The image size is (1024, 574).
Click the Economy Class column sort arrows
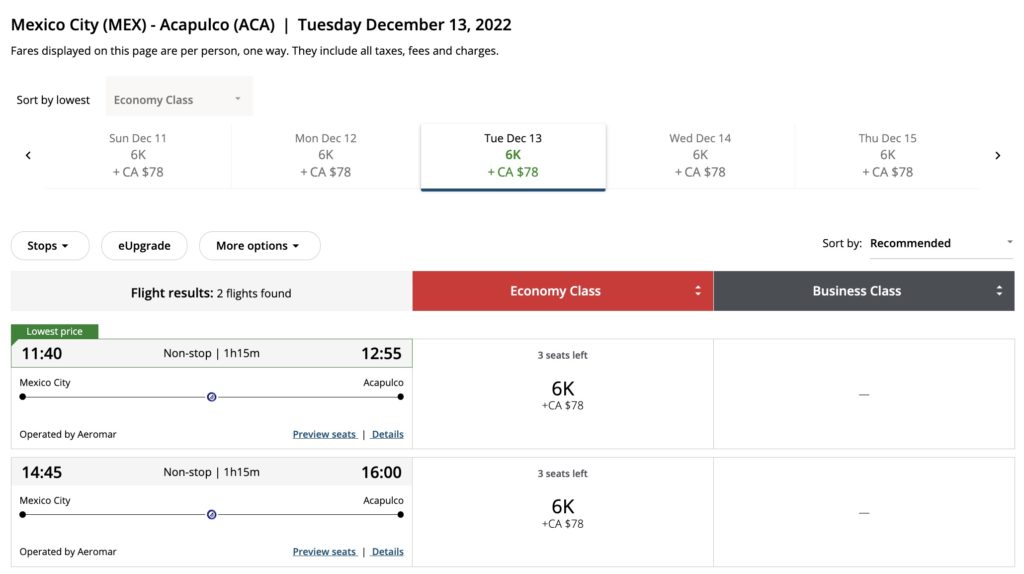698,291
